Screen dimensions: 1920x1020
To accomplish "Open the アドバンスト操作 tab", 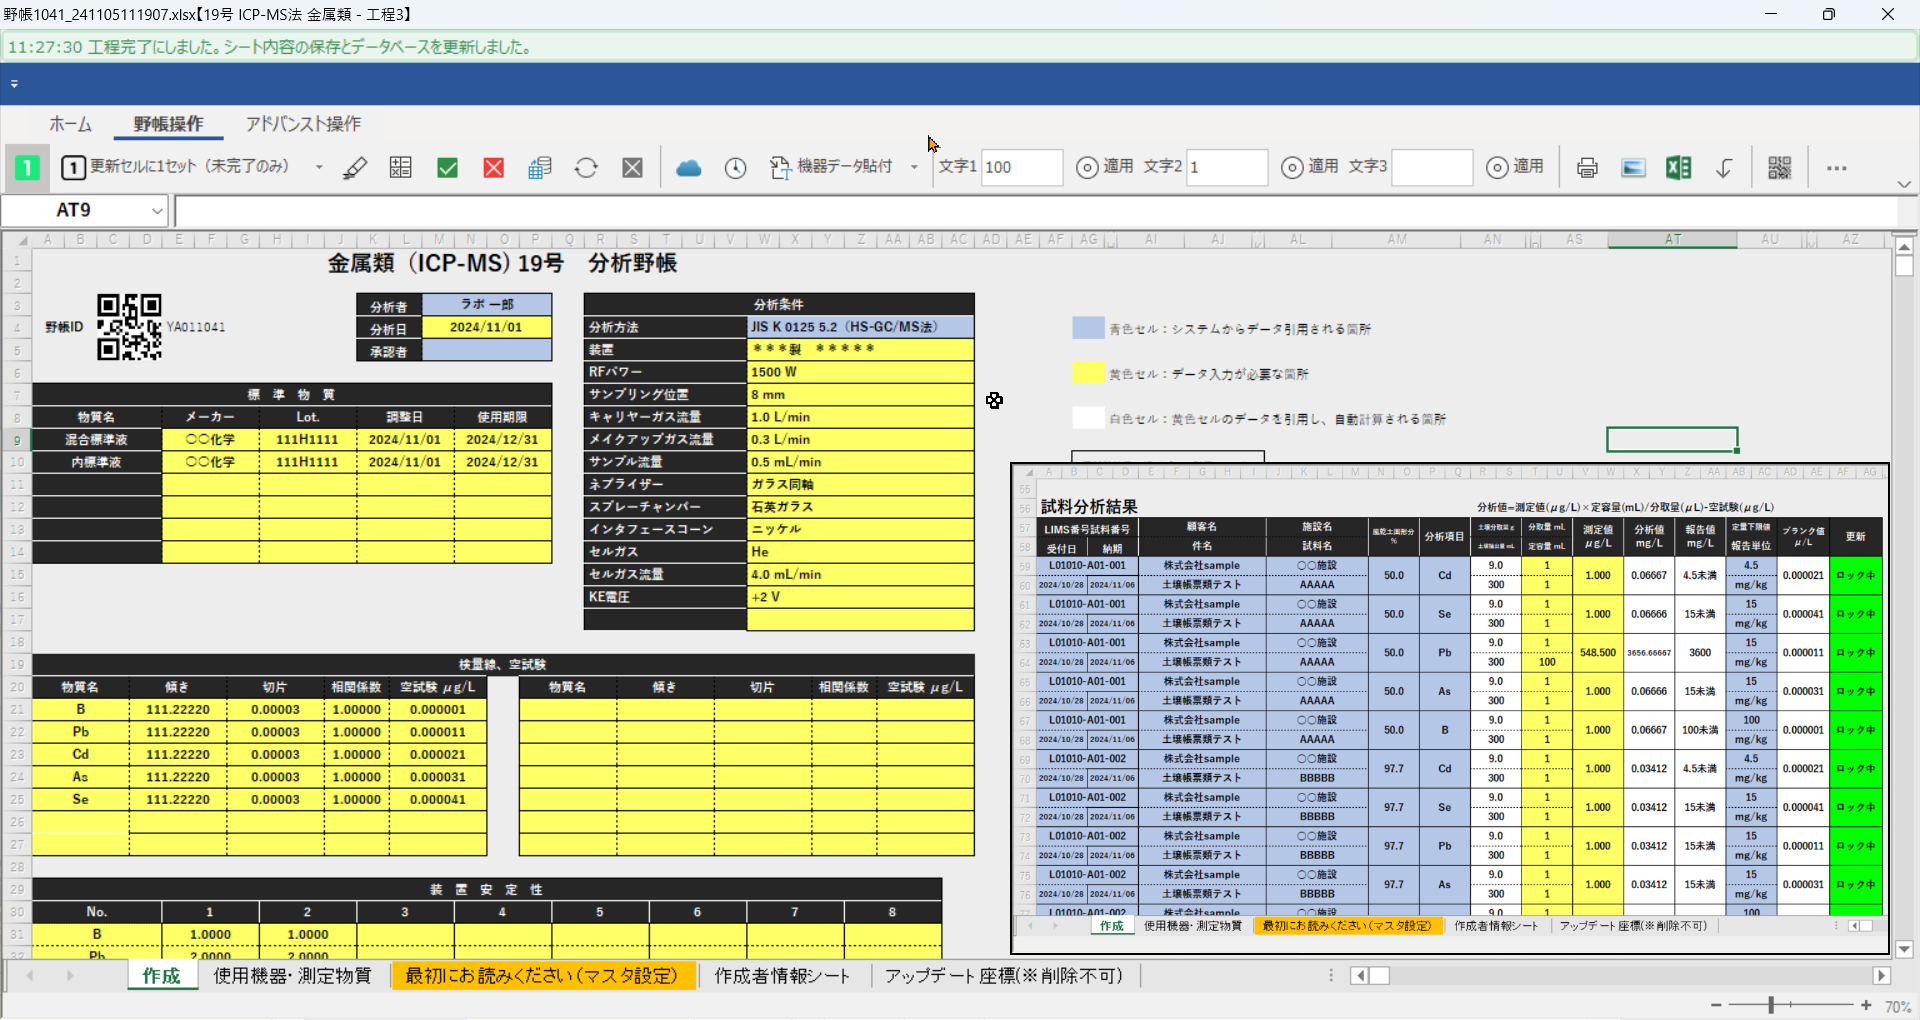I will point(304,124).
